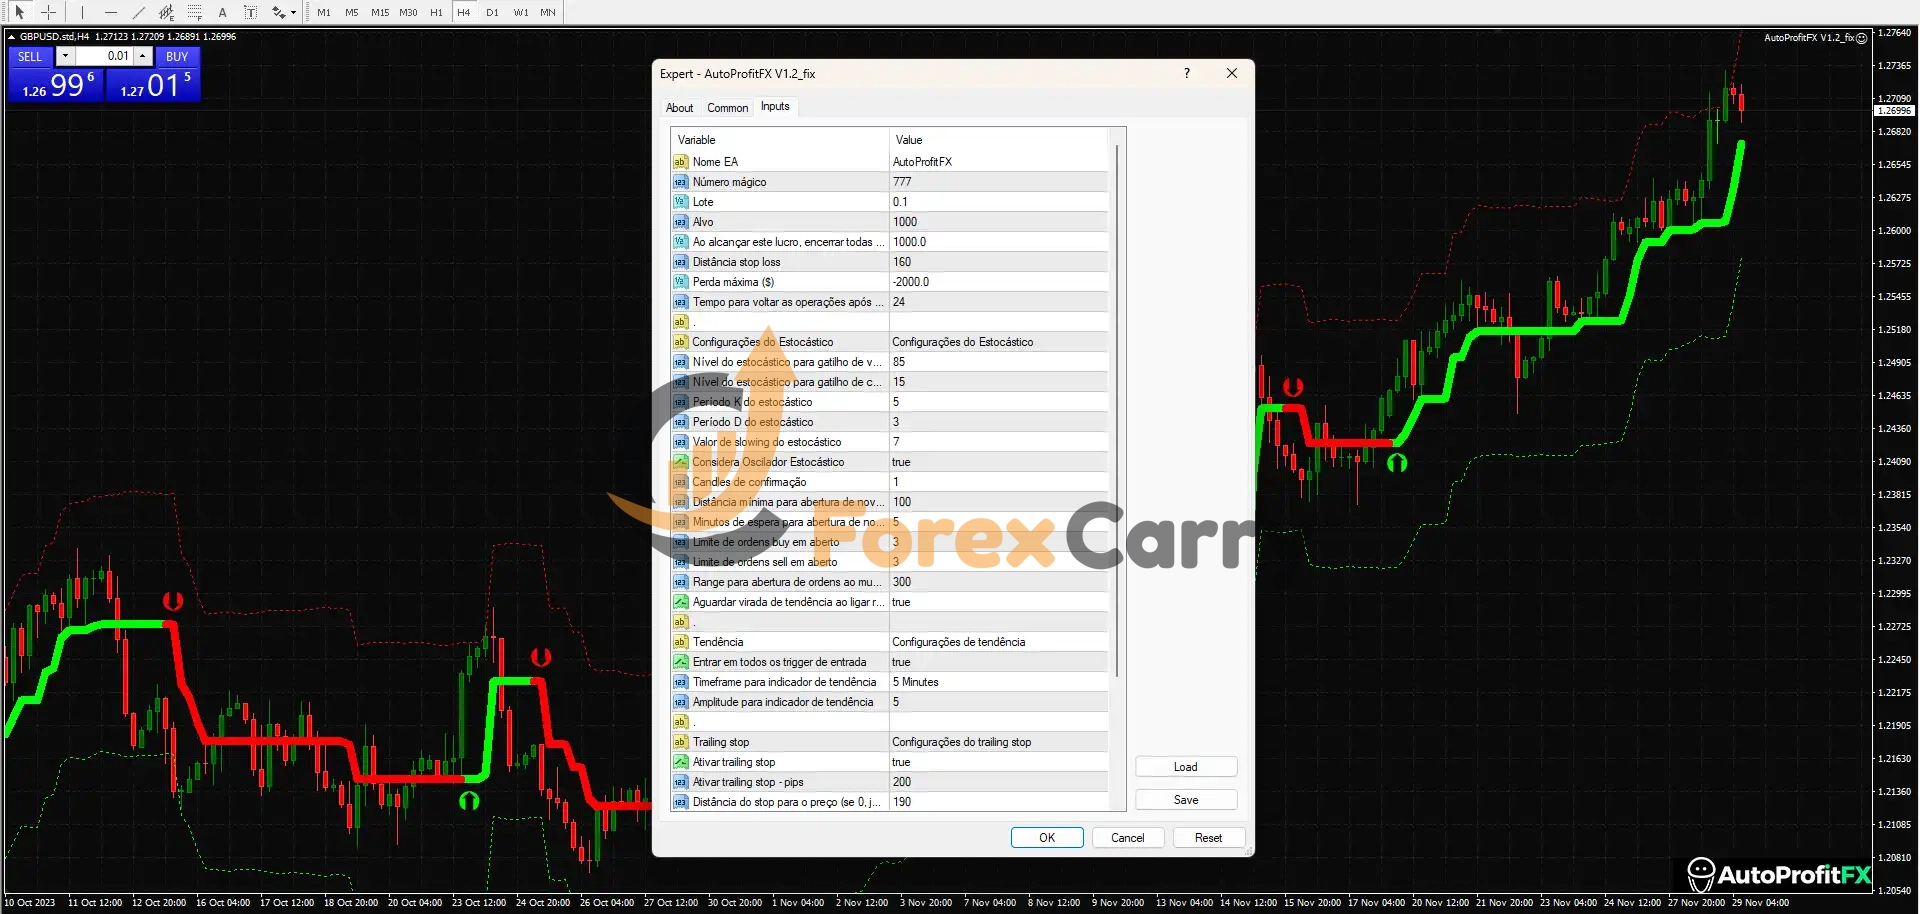Select the H4 timeframe button

[464, 12]
